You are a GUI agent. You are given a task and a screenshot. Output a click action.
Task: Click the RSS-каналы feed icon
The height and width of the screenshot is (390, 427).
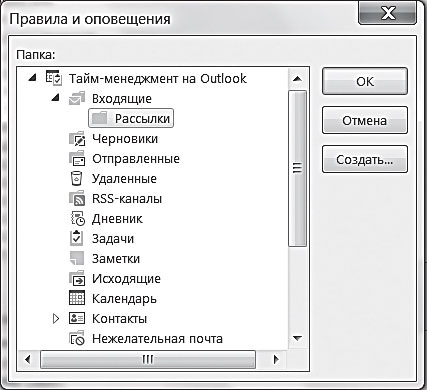pos(77,198)
